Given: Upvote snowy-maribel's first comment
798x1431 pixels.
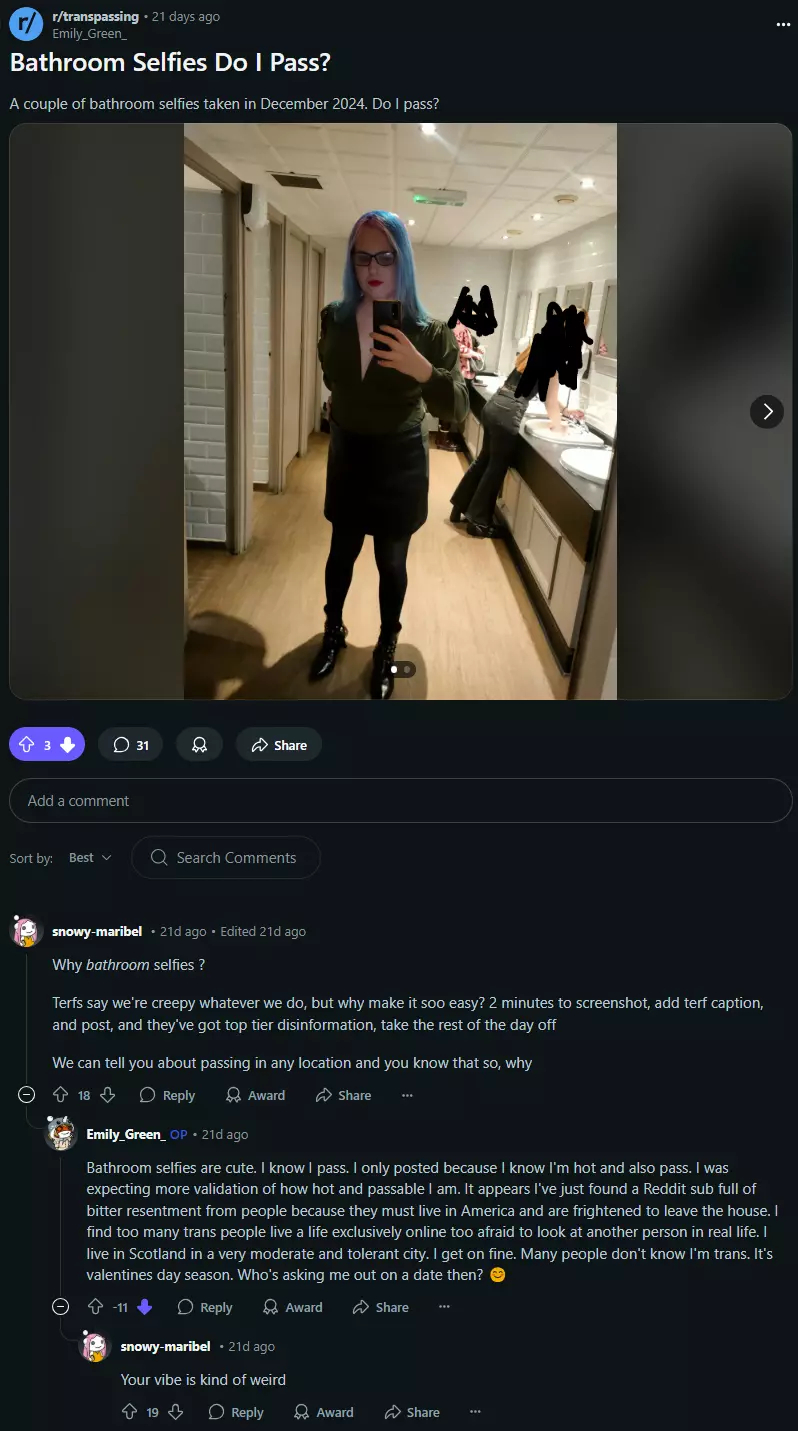Looking at the screenshot, I should click(60, 1095).
